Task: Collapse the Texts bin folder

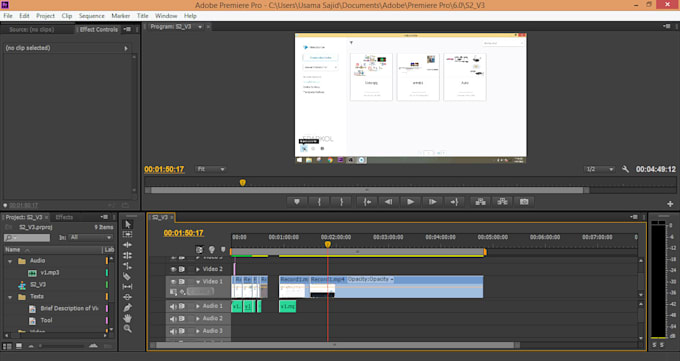Action: point(10,297)
